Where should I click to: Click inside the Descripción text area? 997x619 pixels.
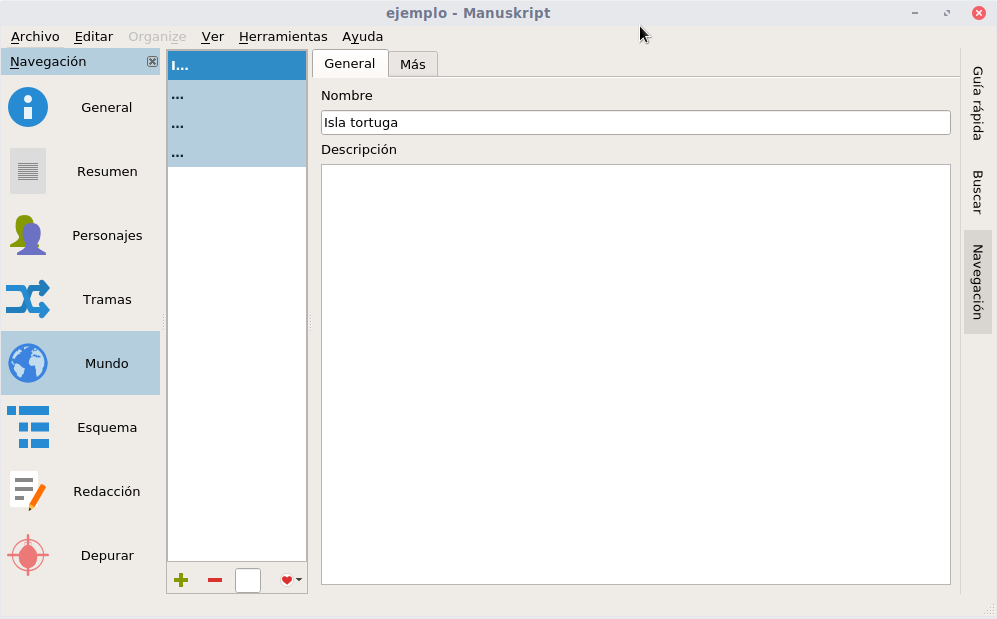pos(635,374)
